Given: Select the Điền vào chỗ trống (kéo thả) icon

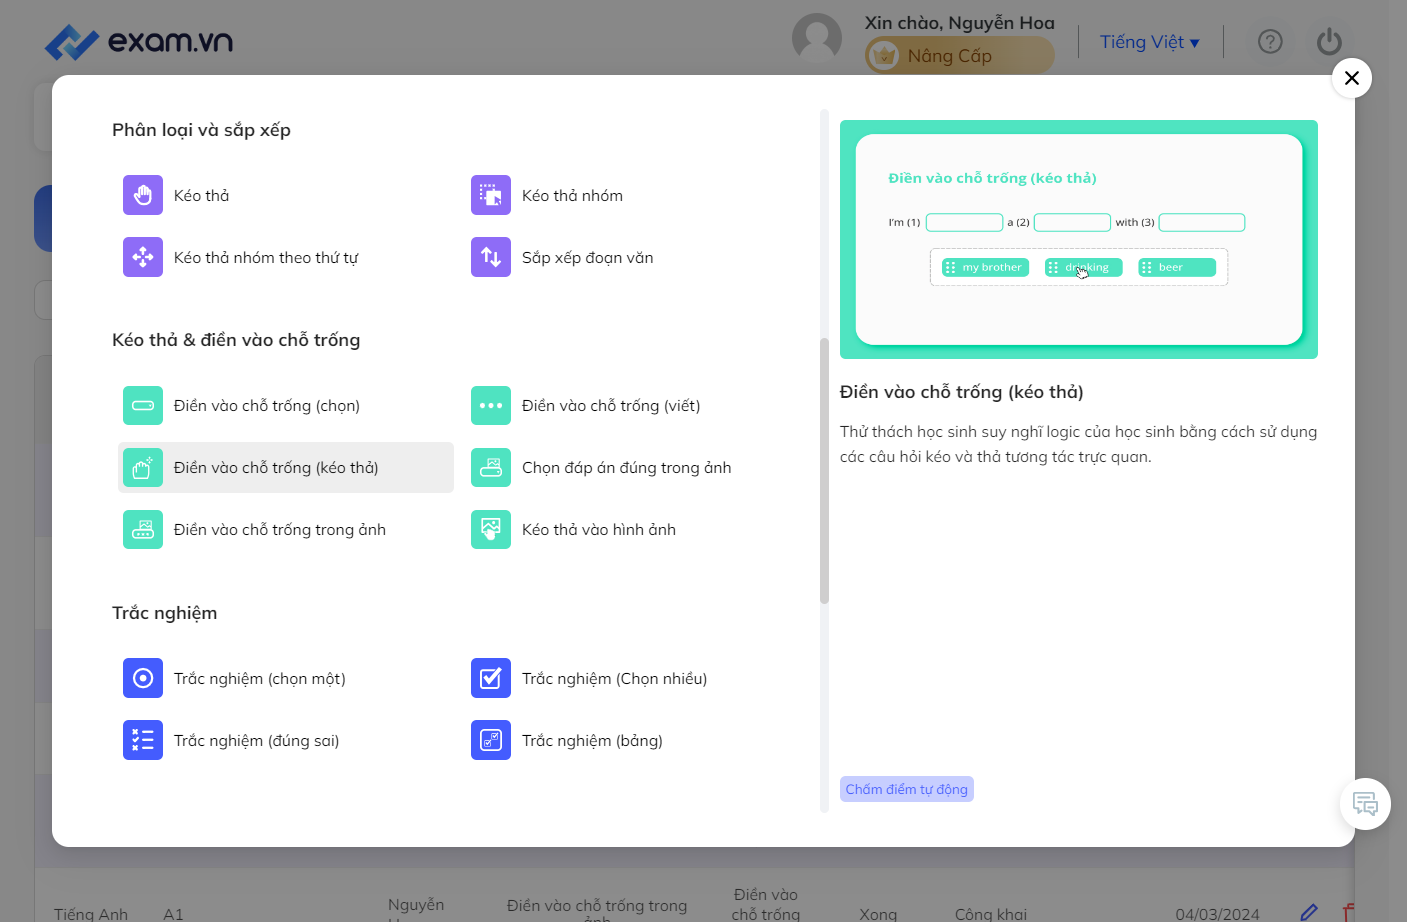Looking at the screenshot, I should pos(143,467).
